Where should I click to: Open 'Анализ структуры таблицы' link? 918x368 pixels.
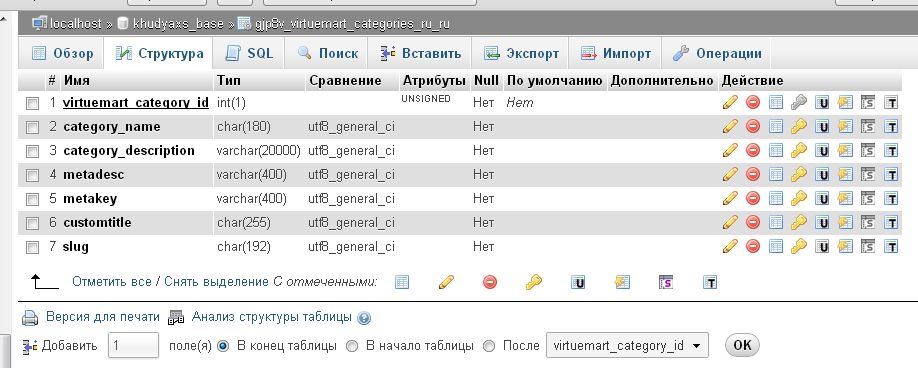pyautogui.click(x=271, y=317)
